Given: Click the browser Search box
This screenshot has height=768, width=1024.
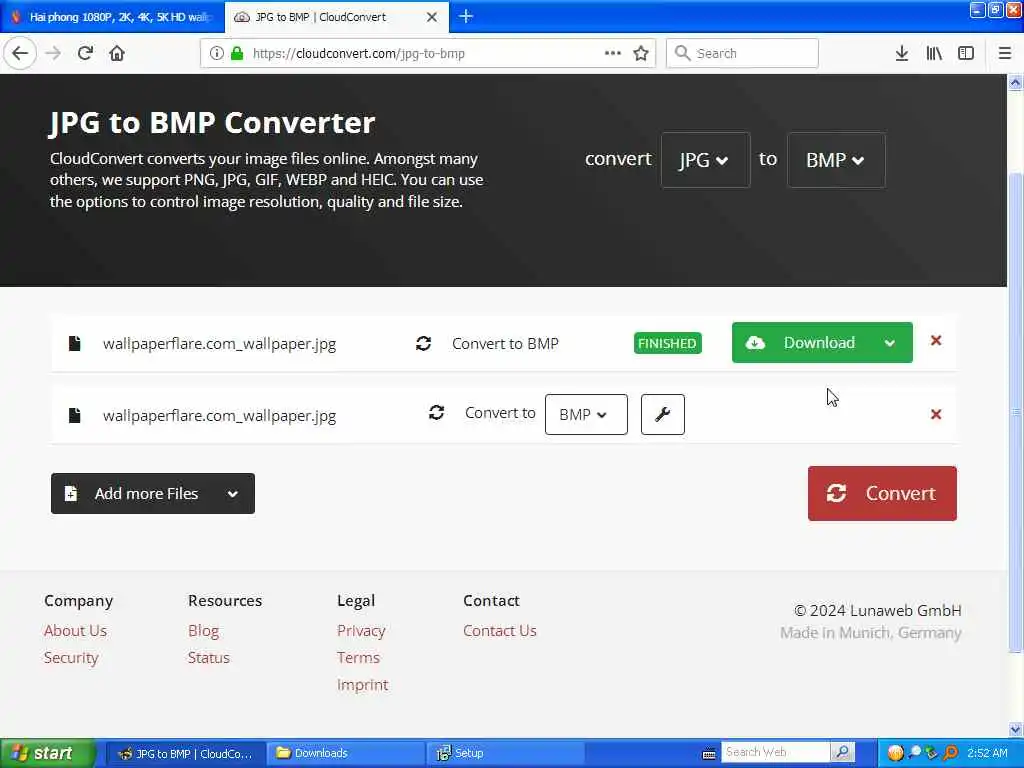Looking at the screenshot, I should click(742, 53).
